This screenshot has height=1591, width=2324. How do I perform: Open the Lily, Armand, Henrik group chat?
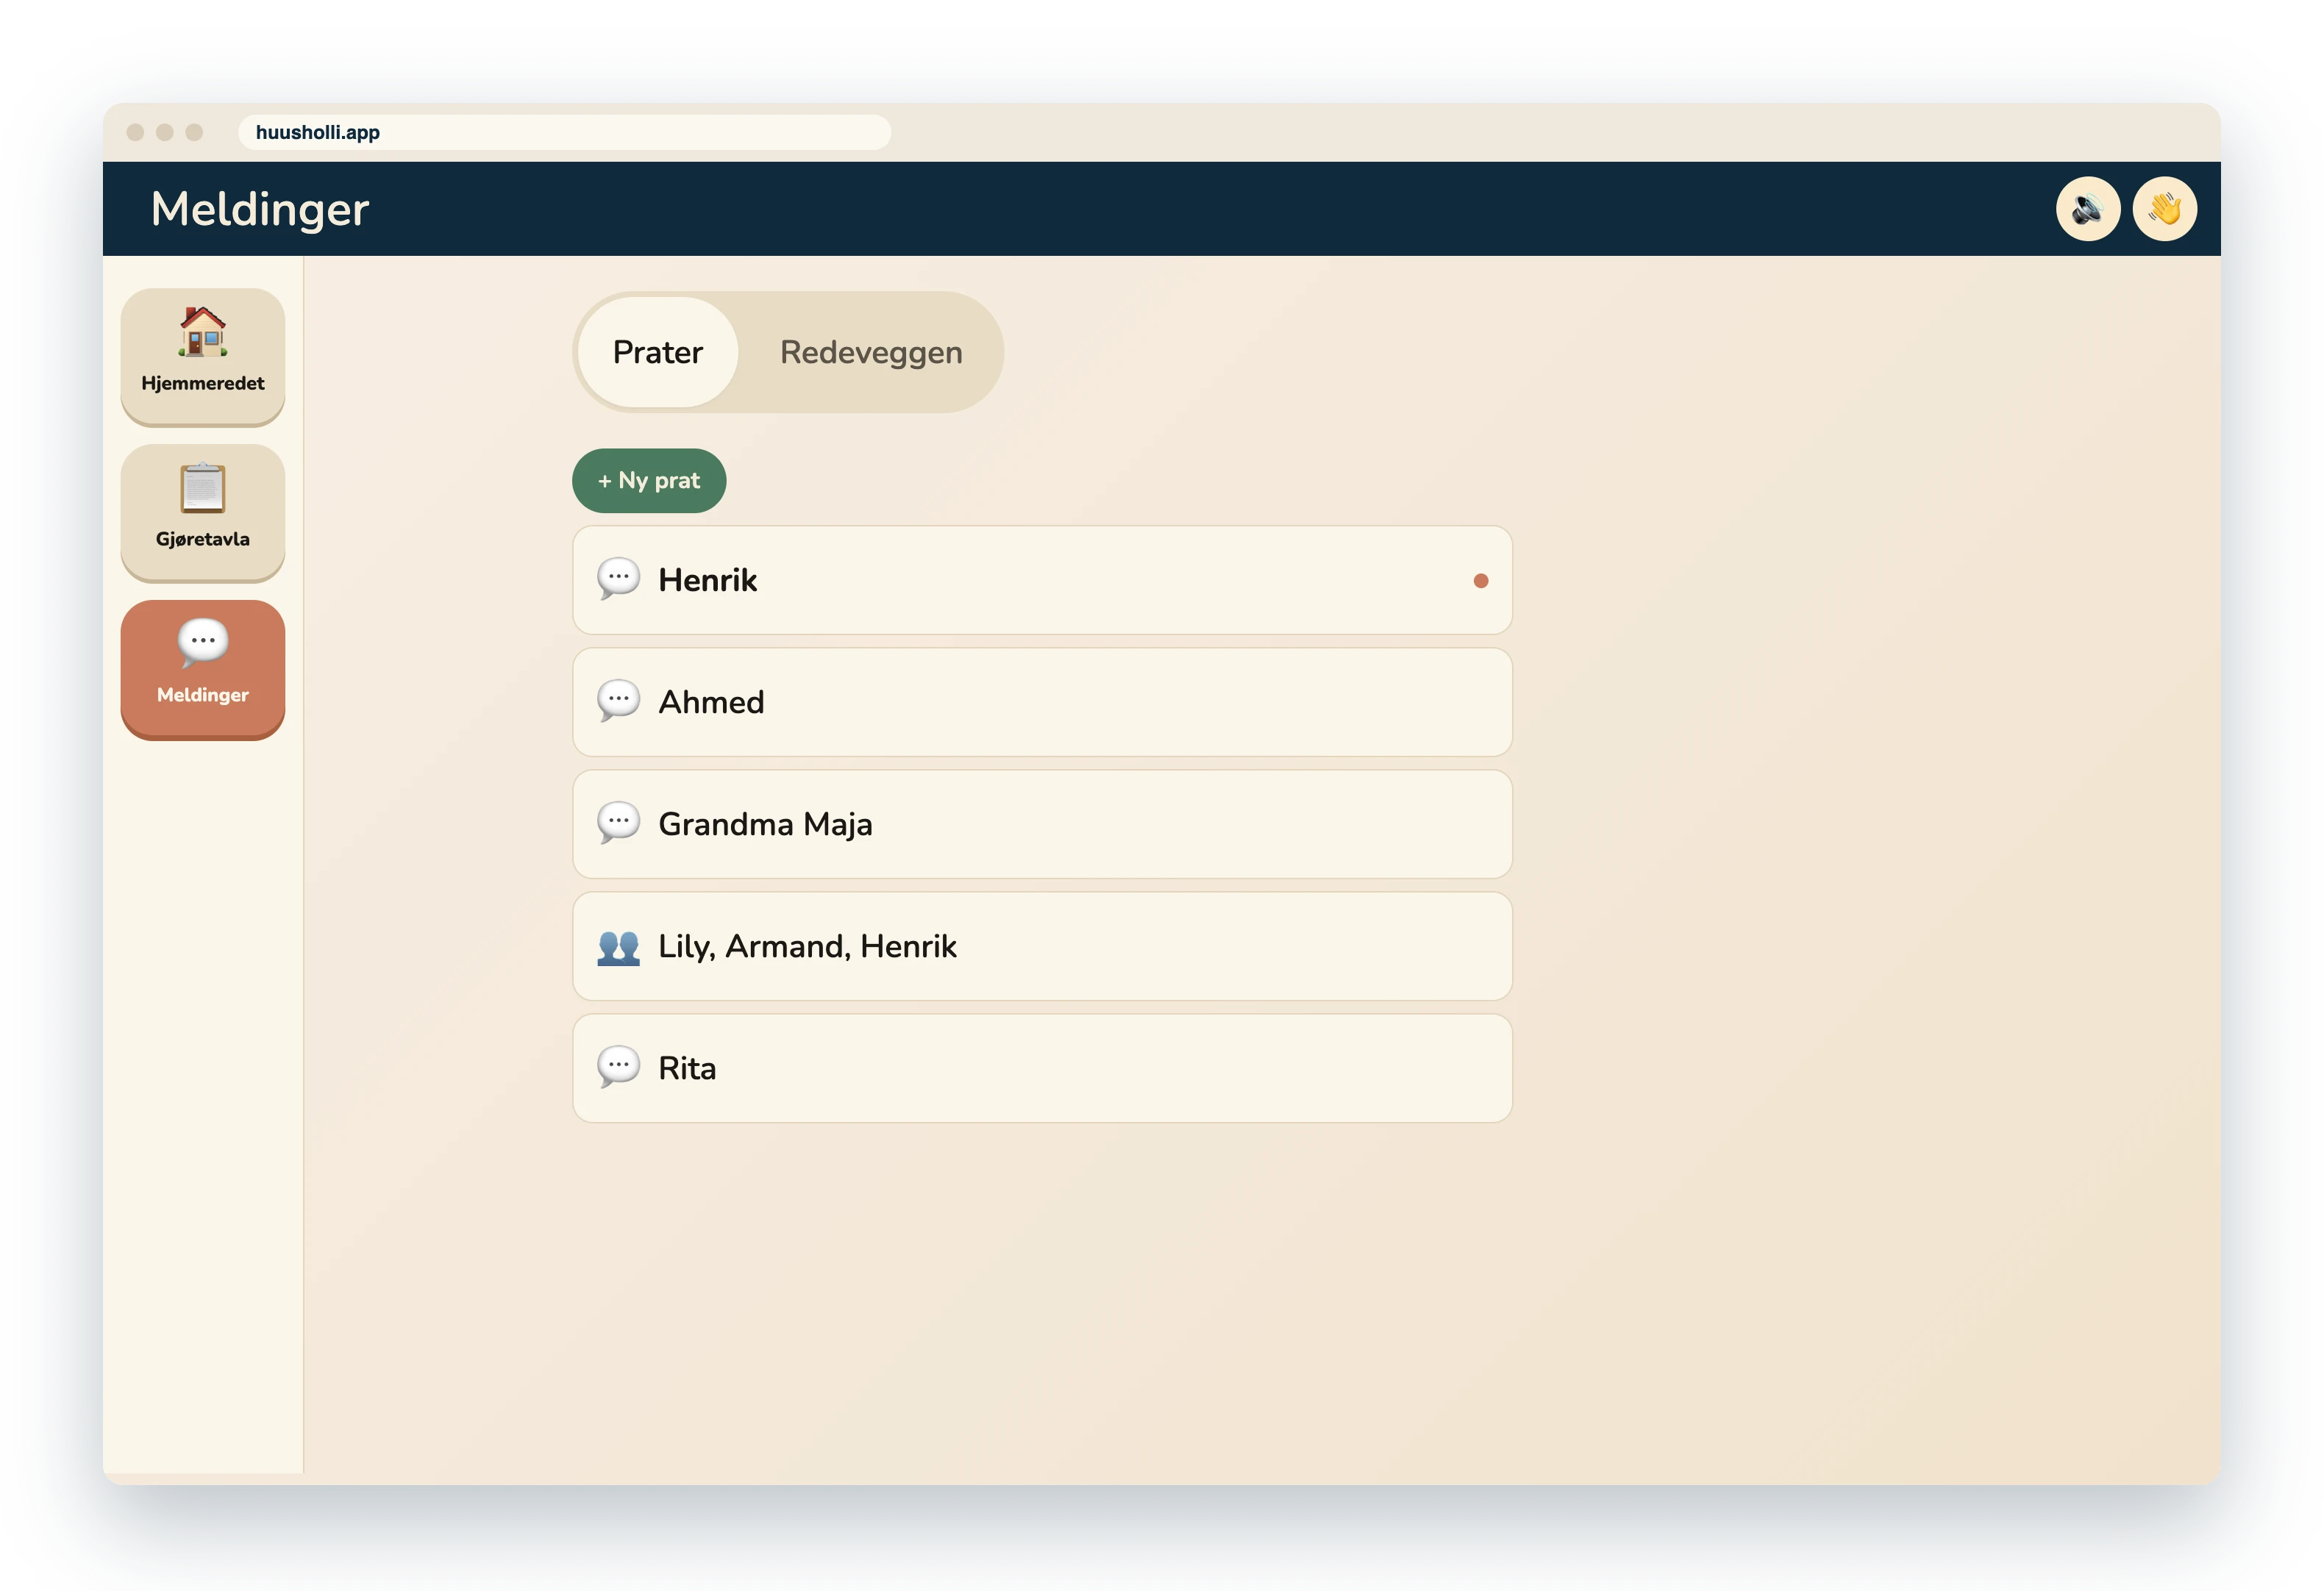(x=1042, y=946)
